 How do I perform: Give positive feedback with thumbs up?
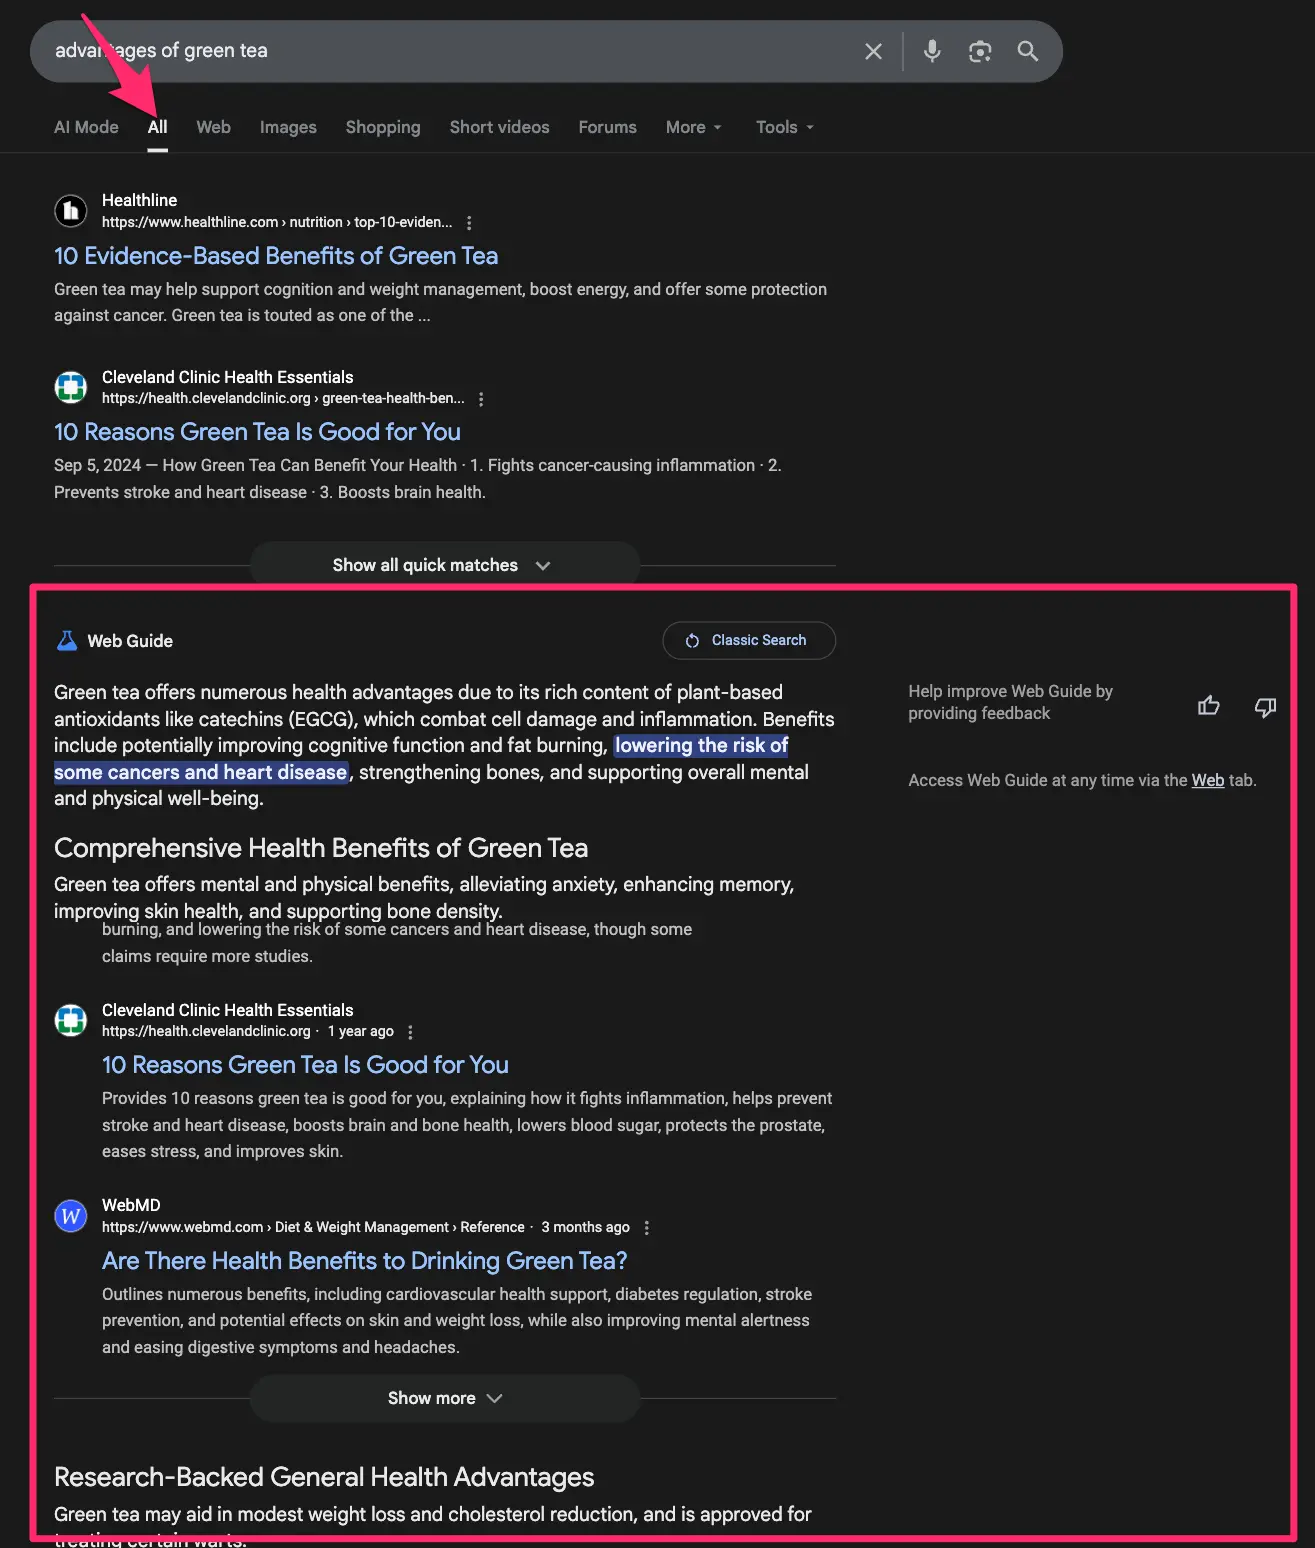[x=1208, y=706]
